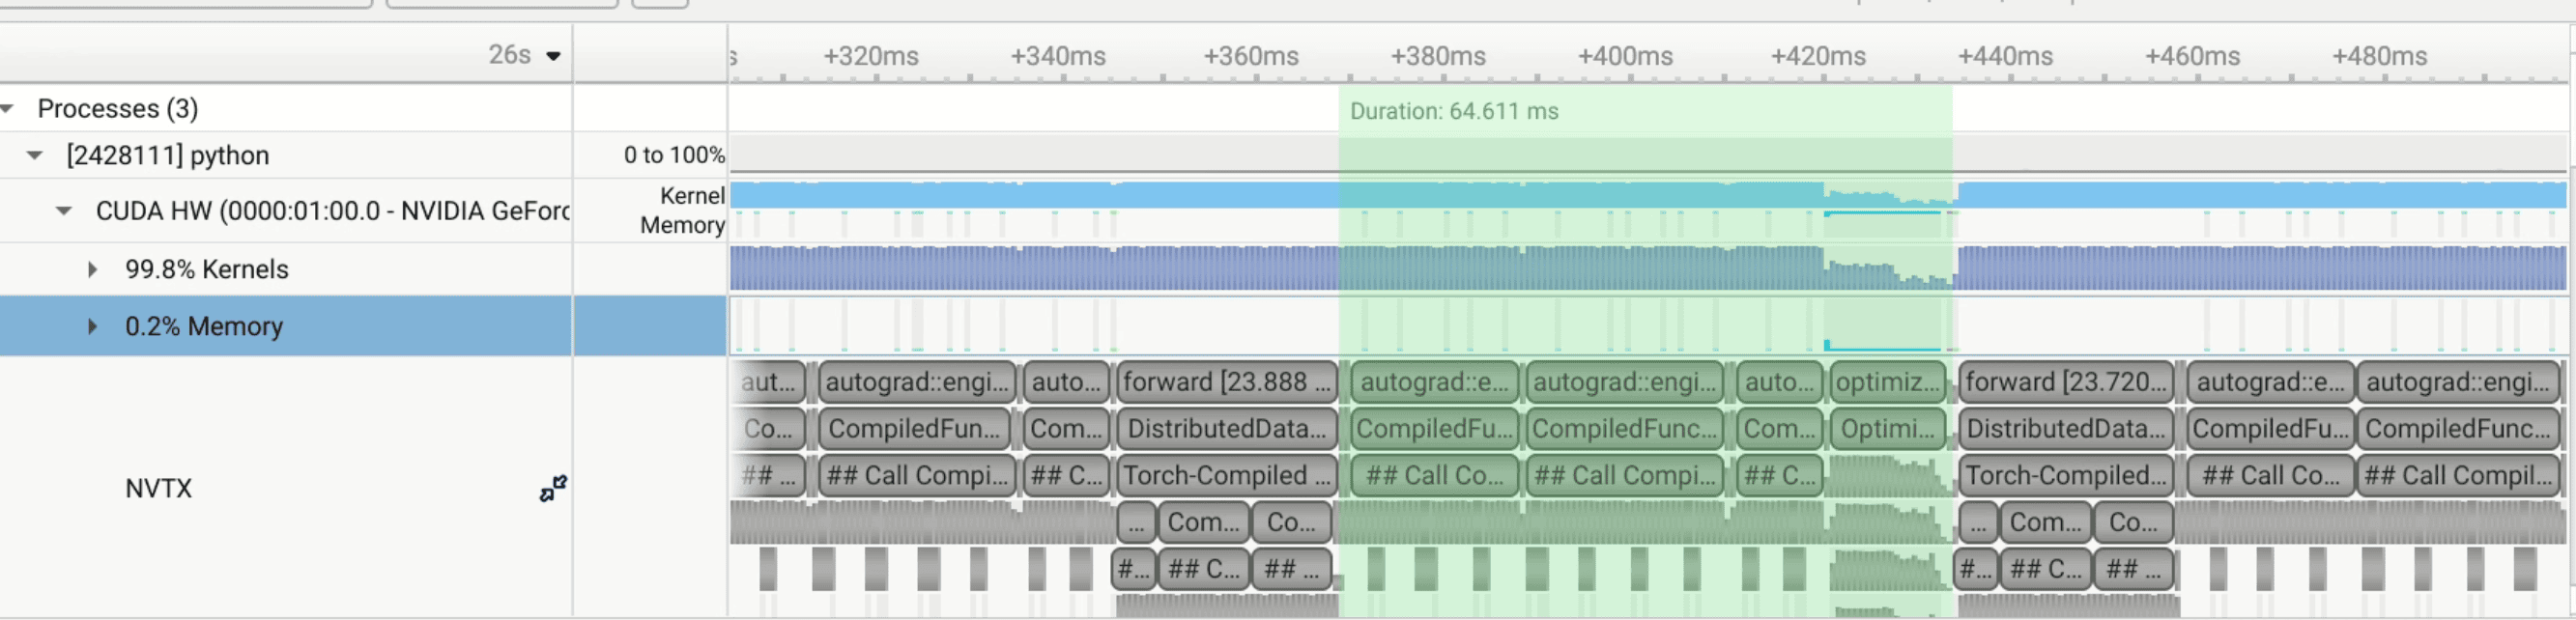Select DistributedData block under forward [23.888
Viewport: 2576px width, 620px height.
click(1226, 429)
